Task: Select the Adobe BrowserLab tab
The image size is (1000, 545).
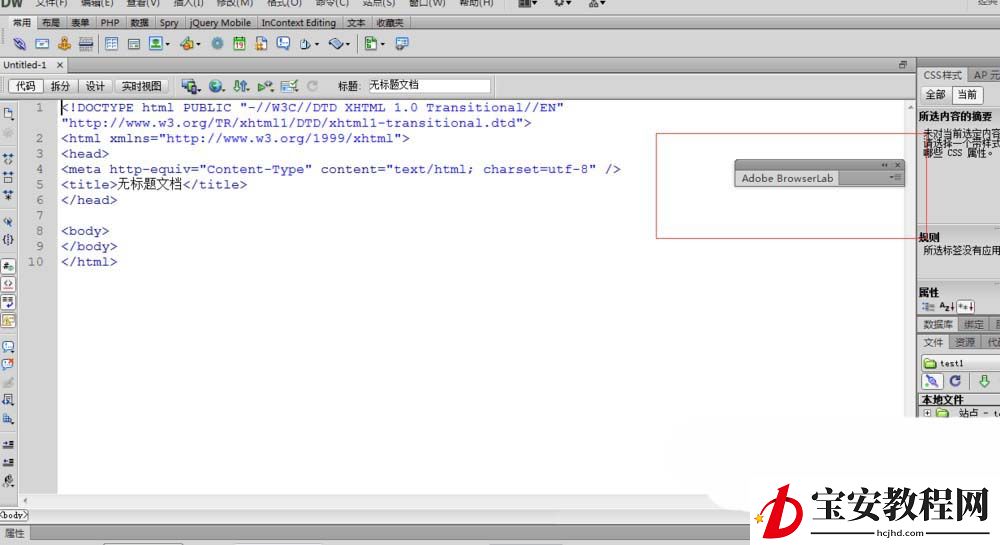Action: [x=787, y=178]
